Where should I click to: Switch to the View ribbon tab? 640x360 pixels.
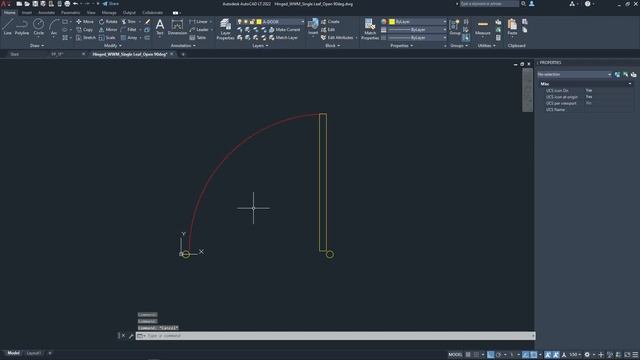91,13
